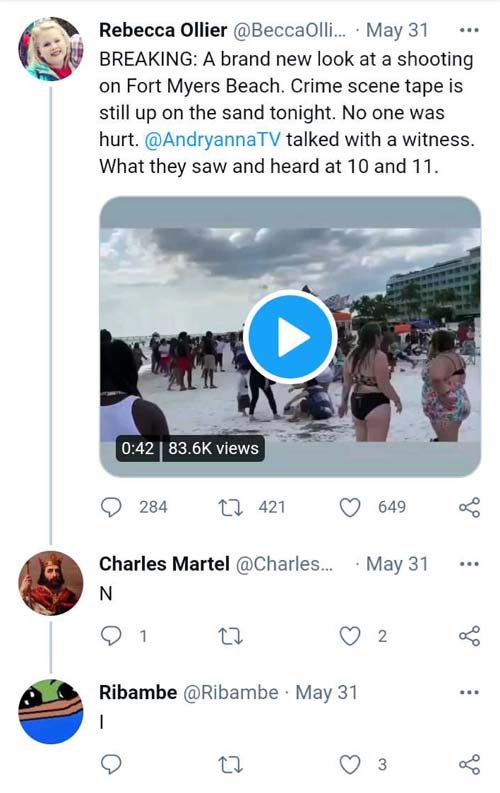
Task: Retweet Charles Martel's reply
Action: pyautogui.click(x=231, y=636)
